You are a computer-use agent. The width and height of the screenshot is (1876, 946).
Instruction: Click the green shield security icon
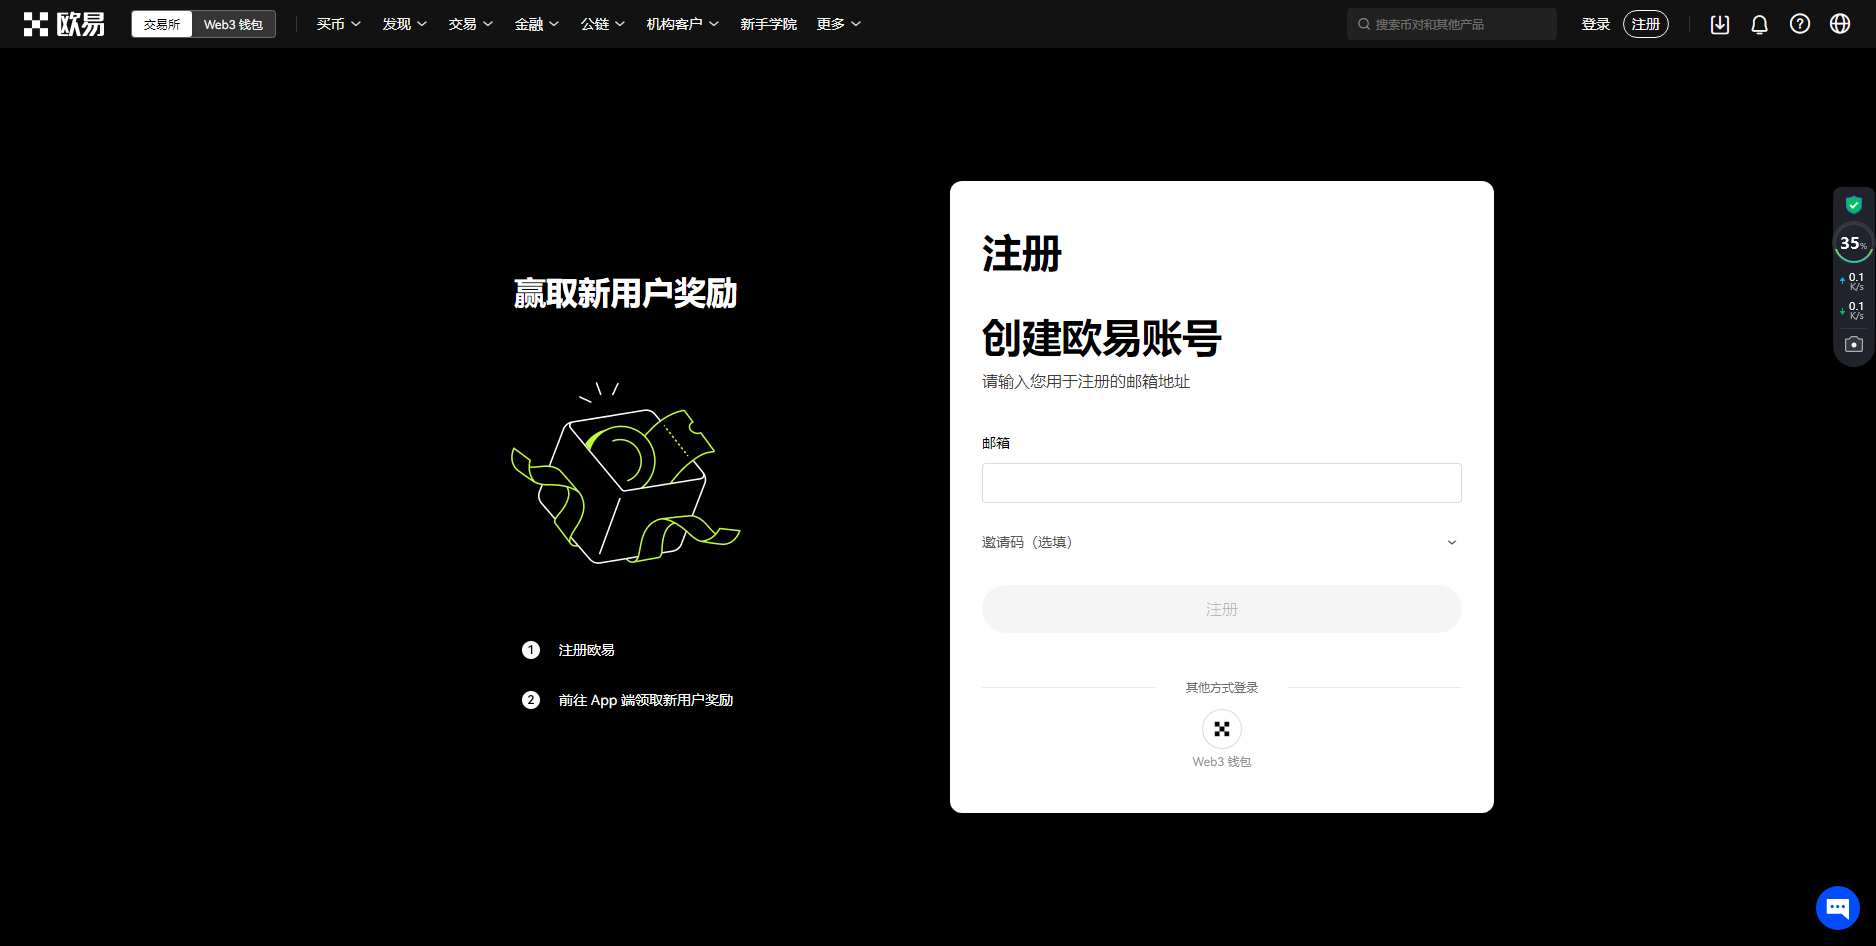1854,204
